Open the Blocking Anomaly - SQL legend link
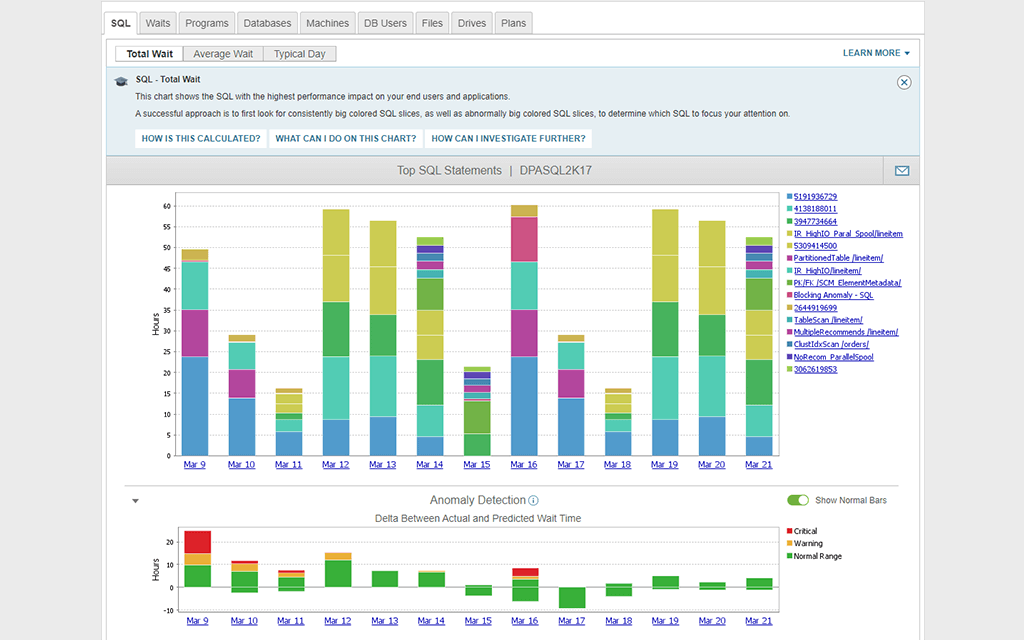Screen dimensions: 1024x640 click(834, 295)
